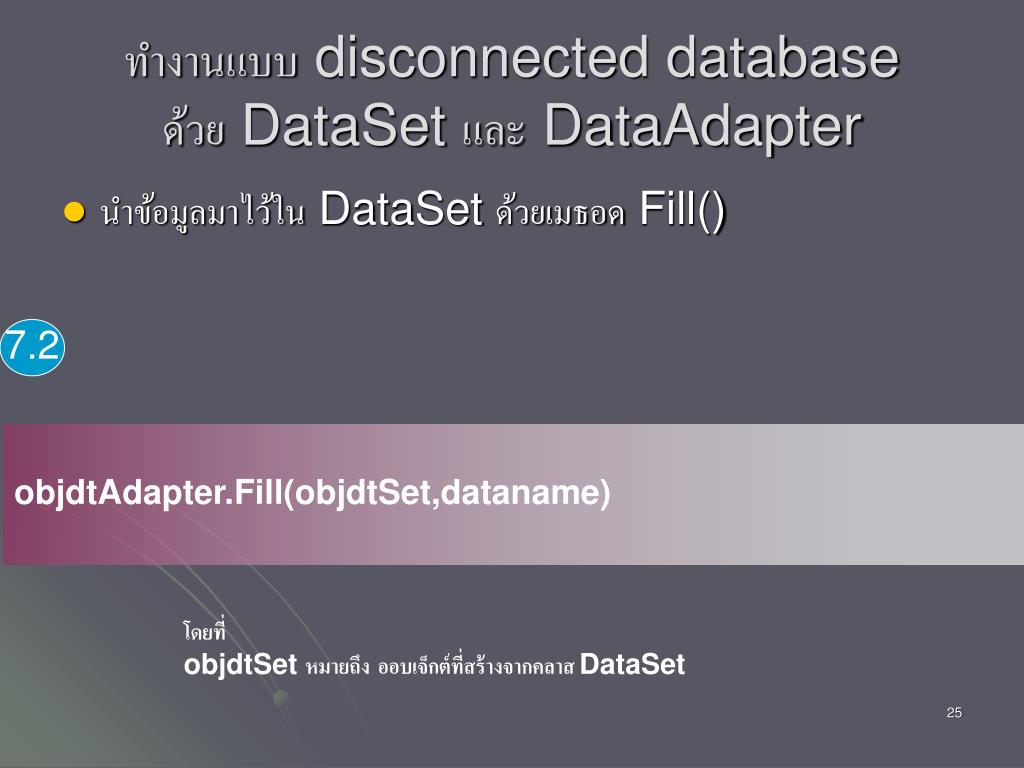Click the objdtAdapter.Fill(objdtSet,dataname) code text
The height and width of the screenshot is (768, 1024).
tap(312, 492)
